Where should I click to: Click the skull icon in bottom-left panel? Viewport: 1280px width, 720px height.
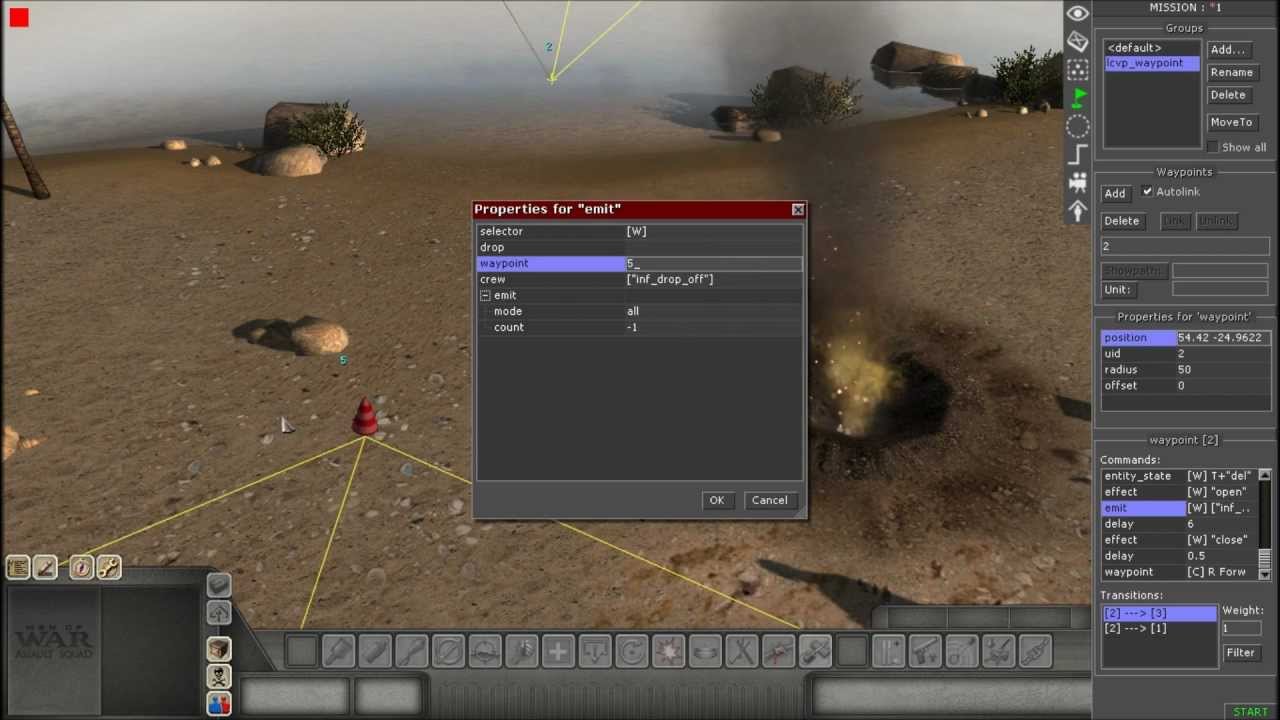(x=219, y=677)
